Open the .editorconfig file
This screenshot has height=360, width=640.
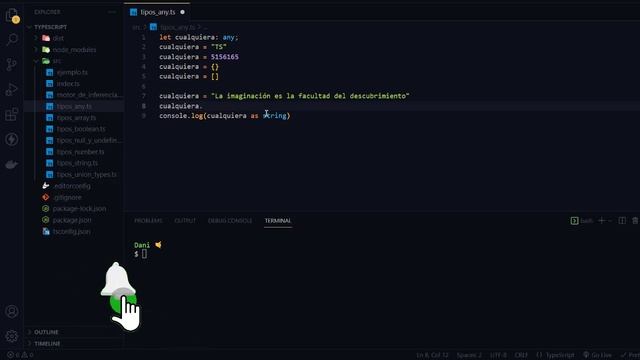72,186
